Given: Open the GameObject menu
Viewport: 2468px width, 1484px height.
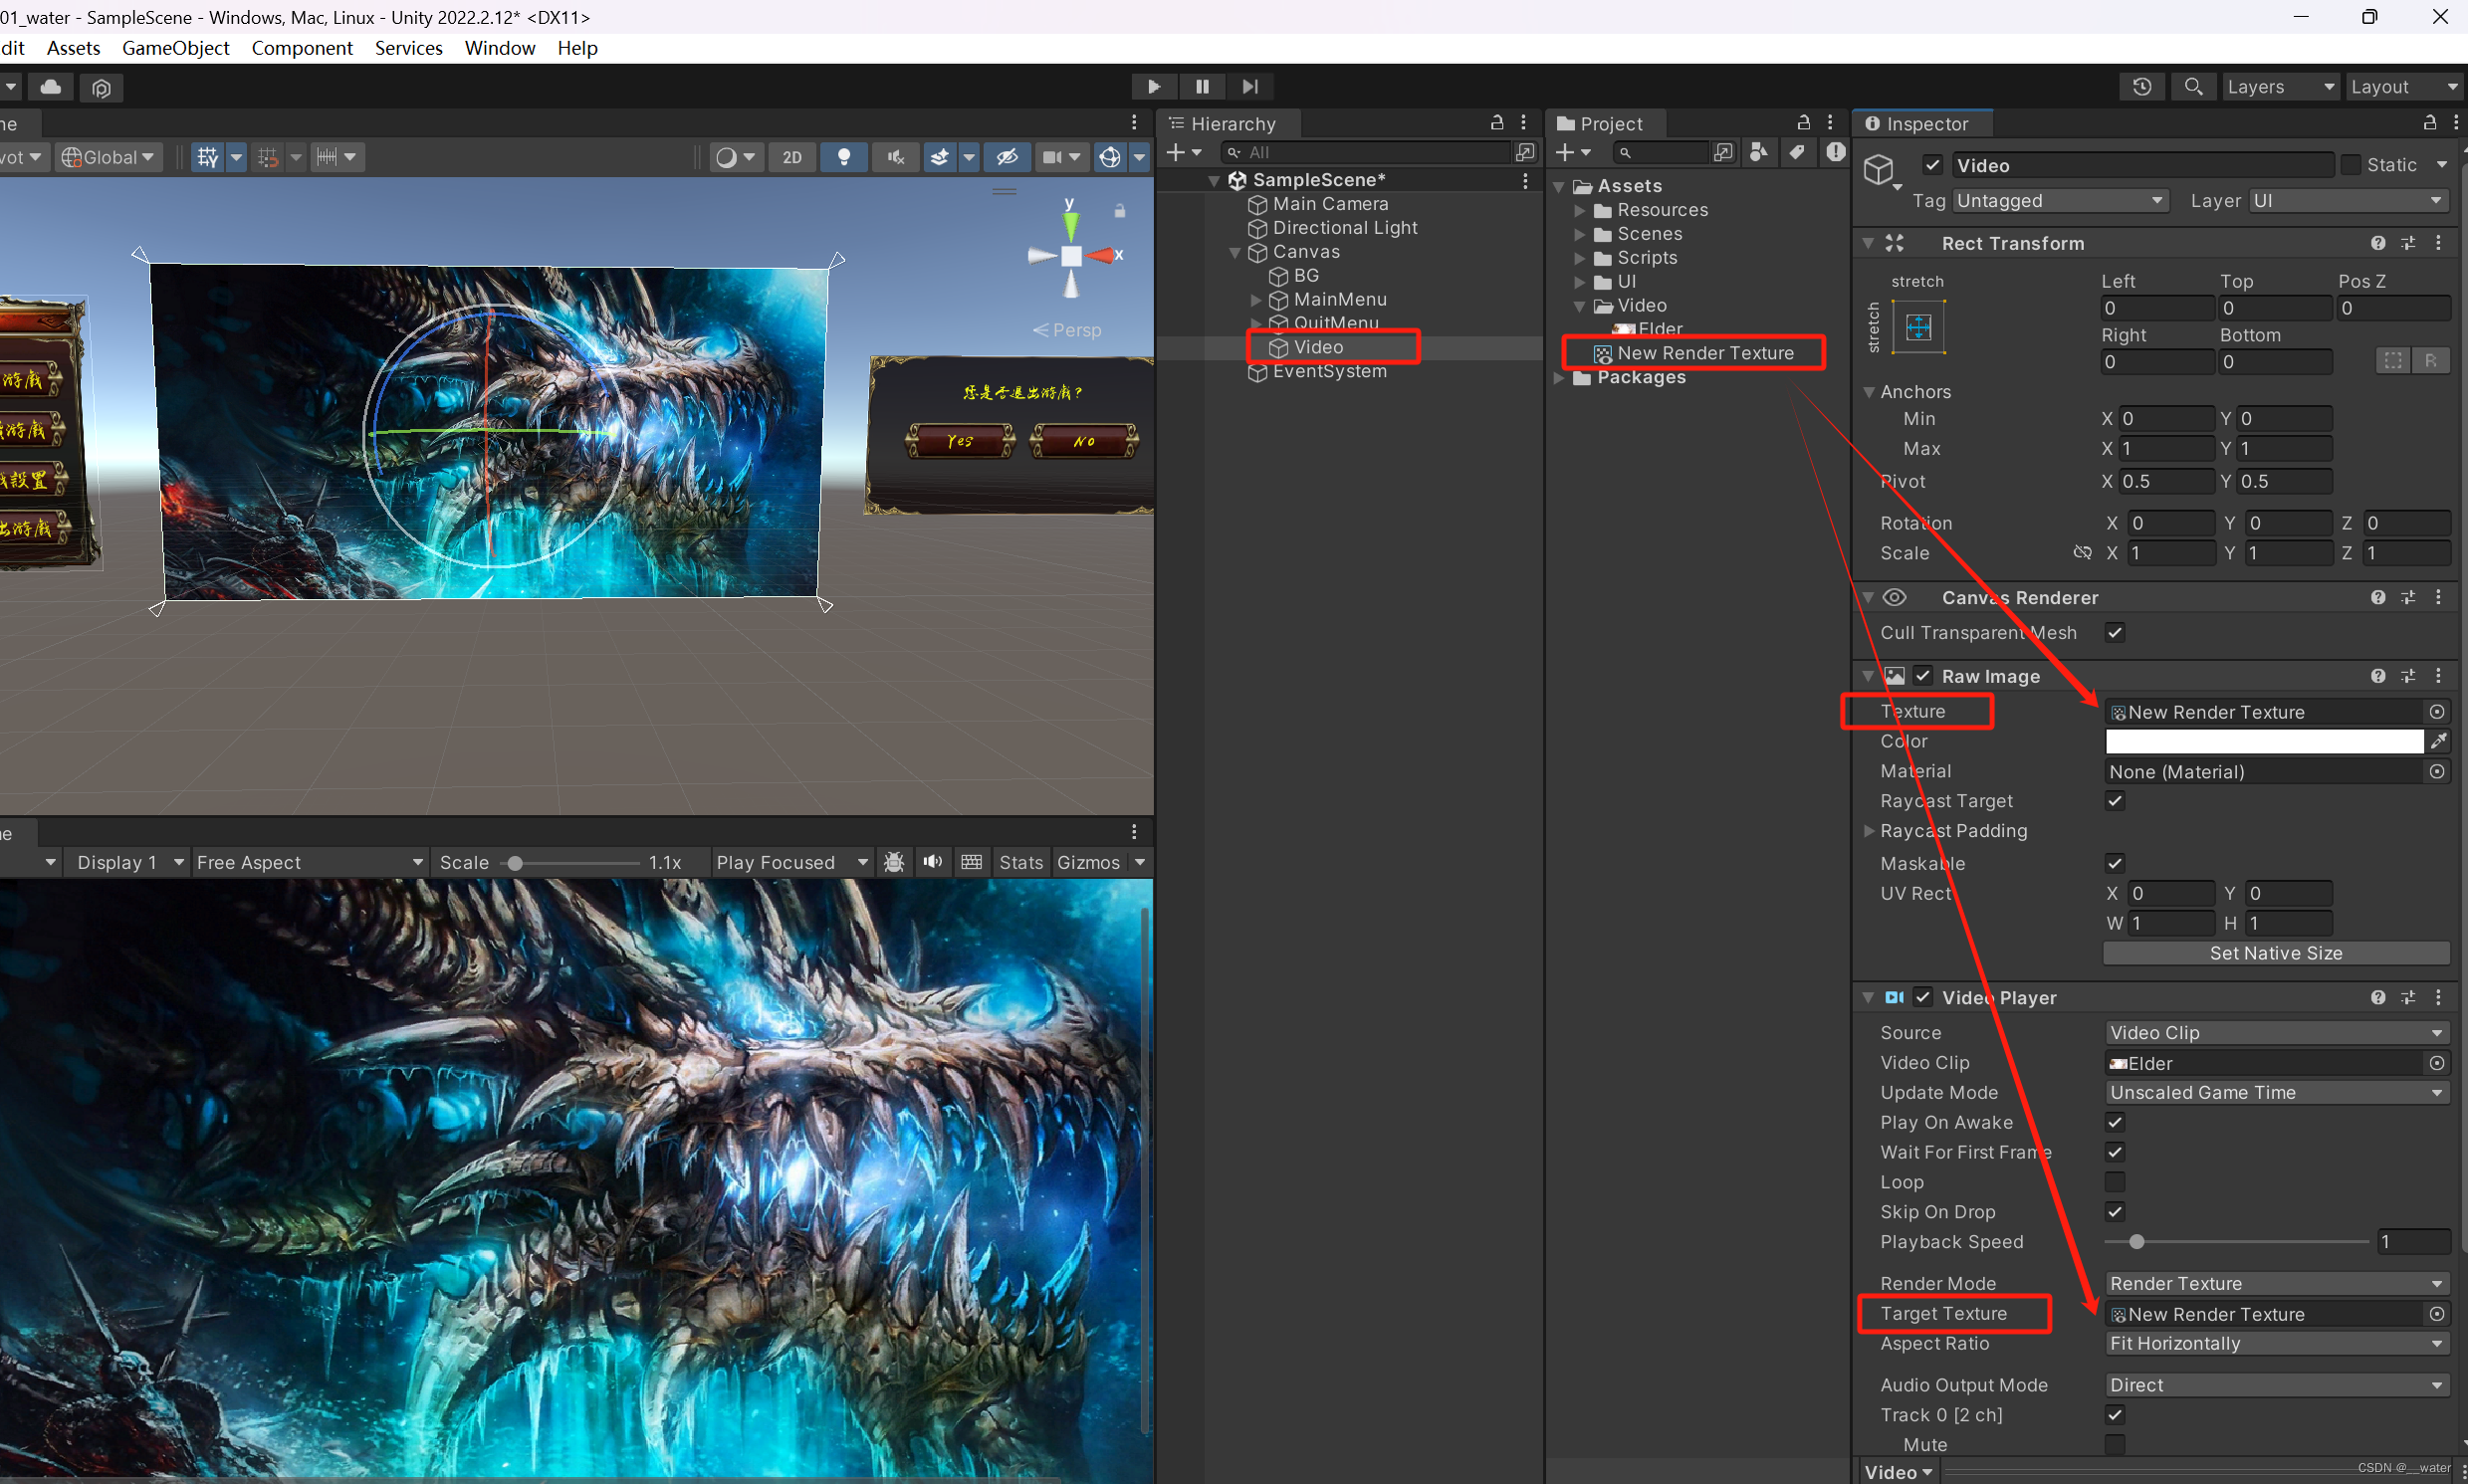Looking at the screenshot, I should coord(176,48).
